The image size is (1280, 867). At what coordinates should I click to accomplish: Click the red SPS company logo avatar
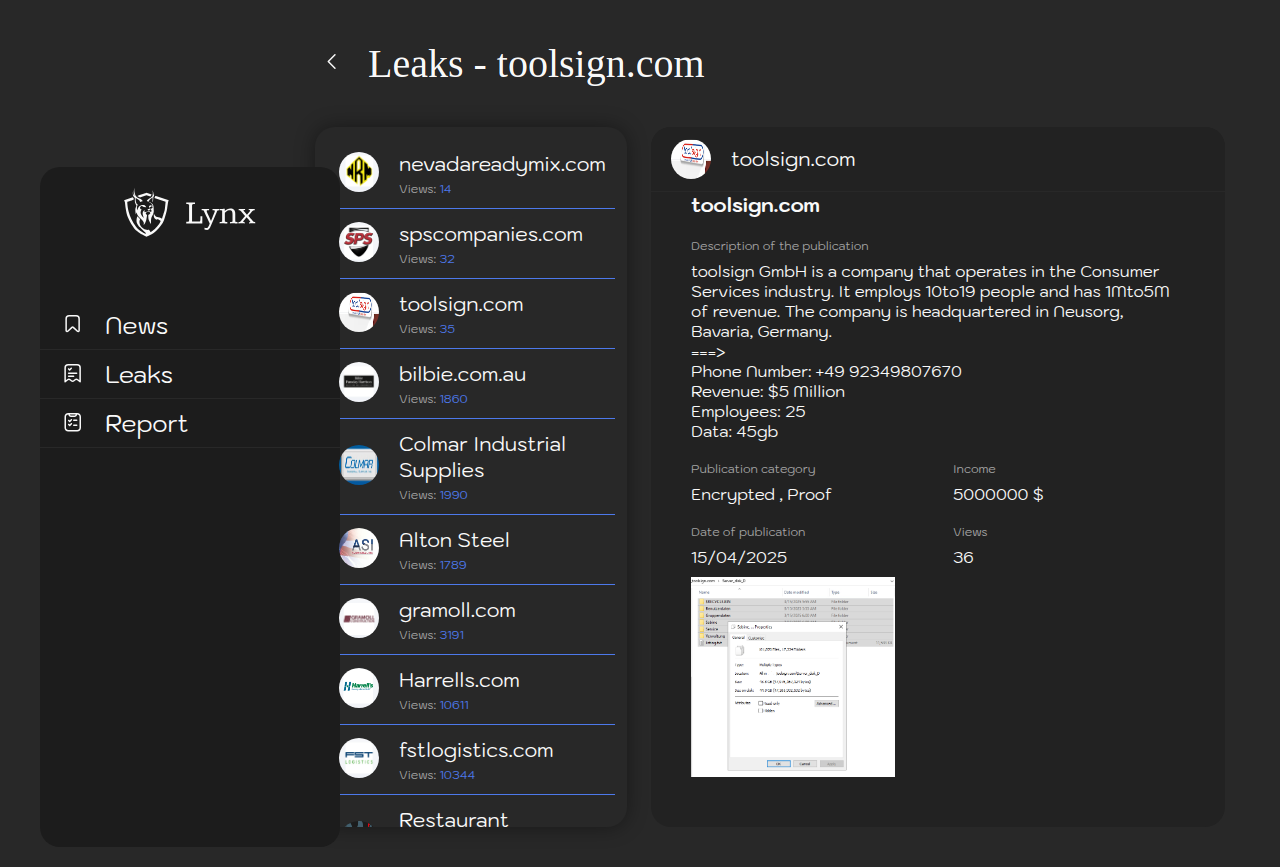click(x=359, y=242)
